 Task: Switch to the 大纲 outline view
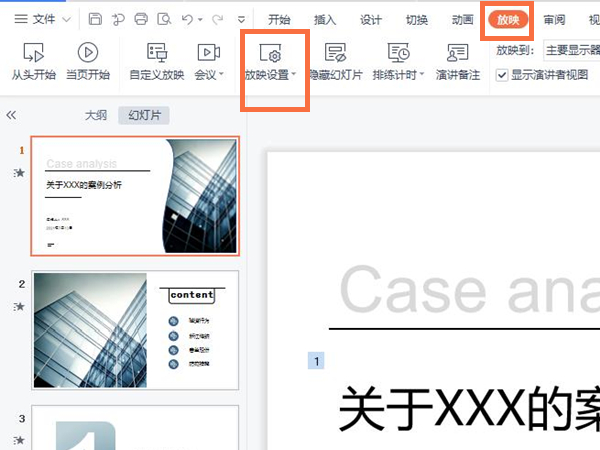tap(96, 115)
